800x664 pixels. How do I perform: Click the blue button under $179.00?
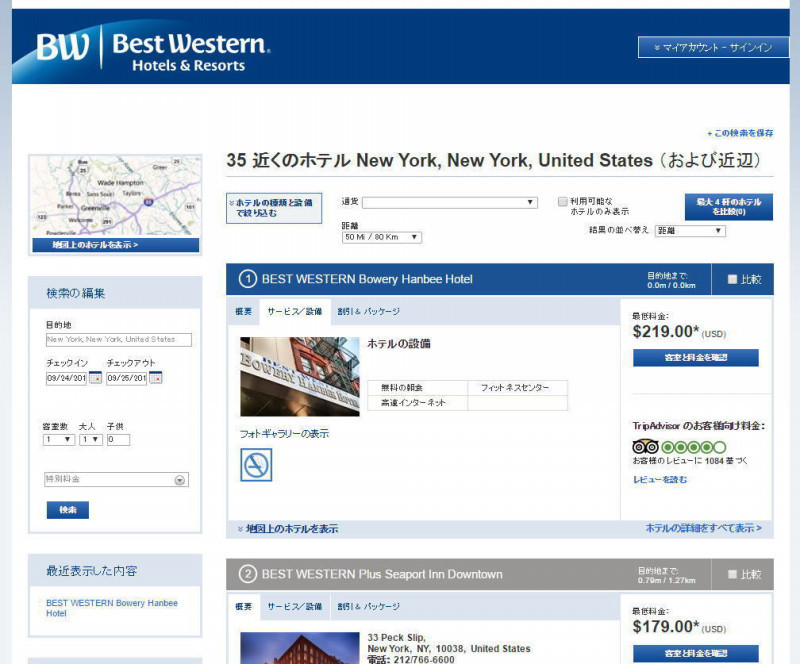tap(695, 653)
